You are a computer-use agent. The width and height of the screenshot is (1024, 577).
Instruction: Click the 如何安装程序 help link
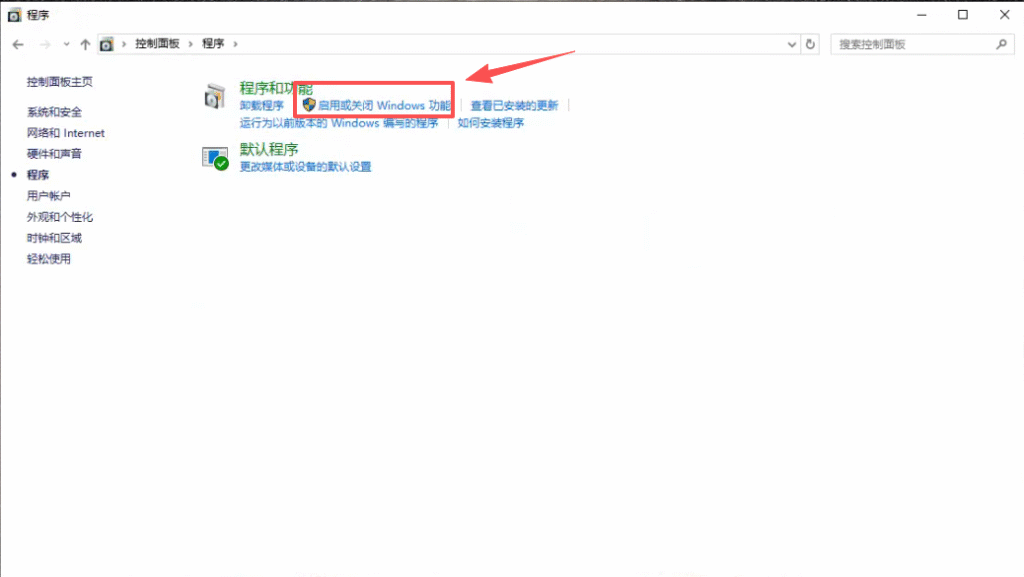tap(490, 123)
